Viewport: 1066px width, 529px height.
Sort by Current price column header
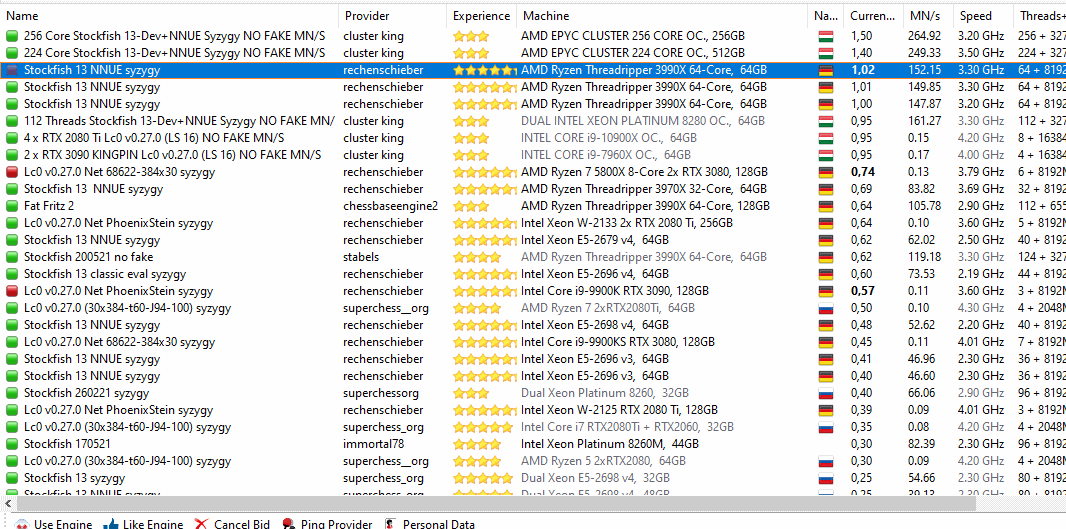tap(874, 16)
